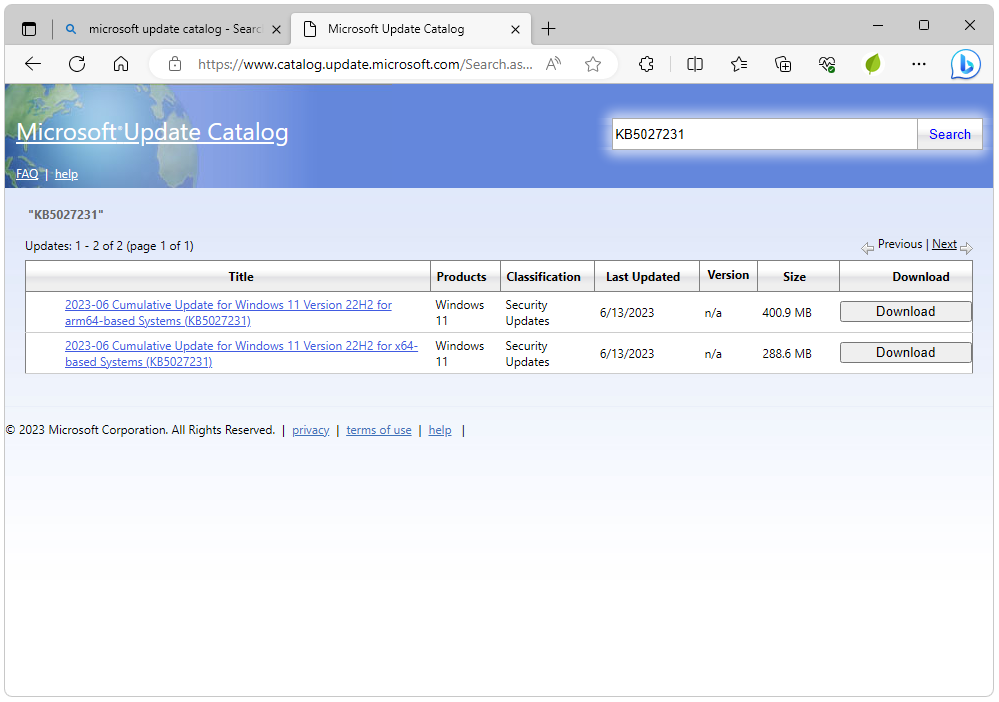This screenshot has width=999, height=702.
Task: Open the Favorites list icon
Action: coord(739,64)
